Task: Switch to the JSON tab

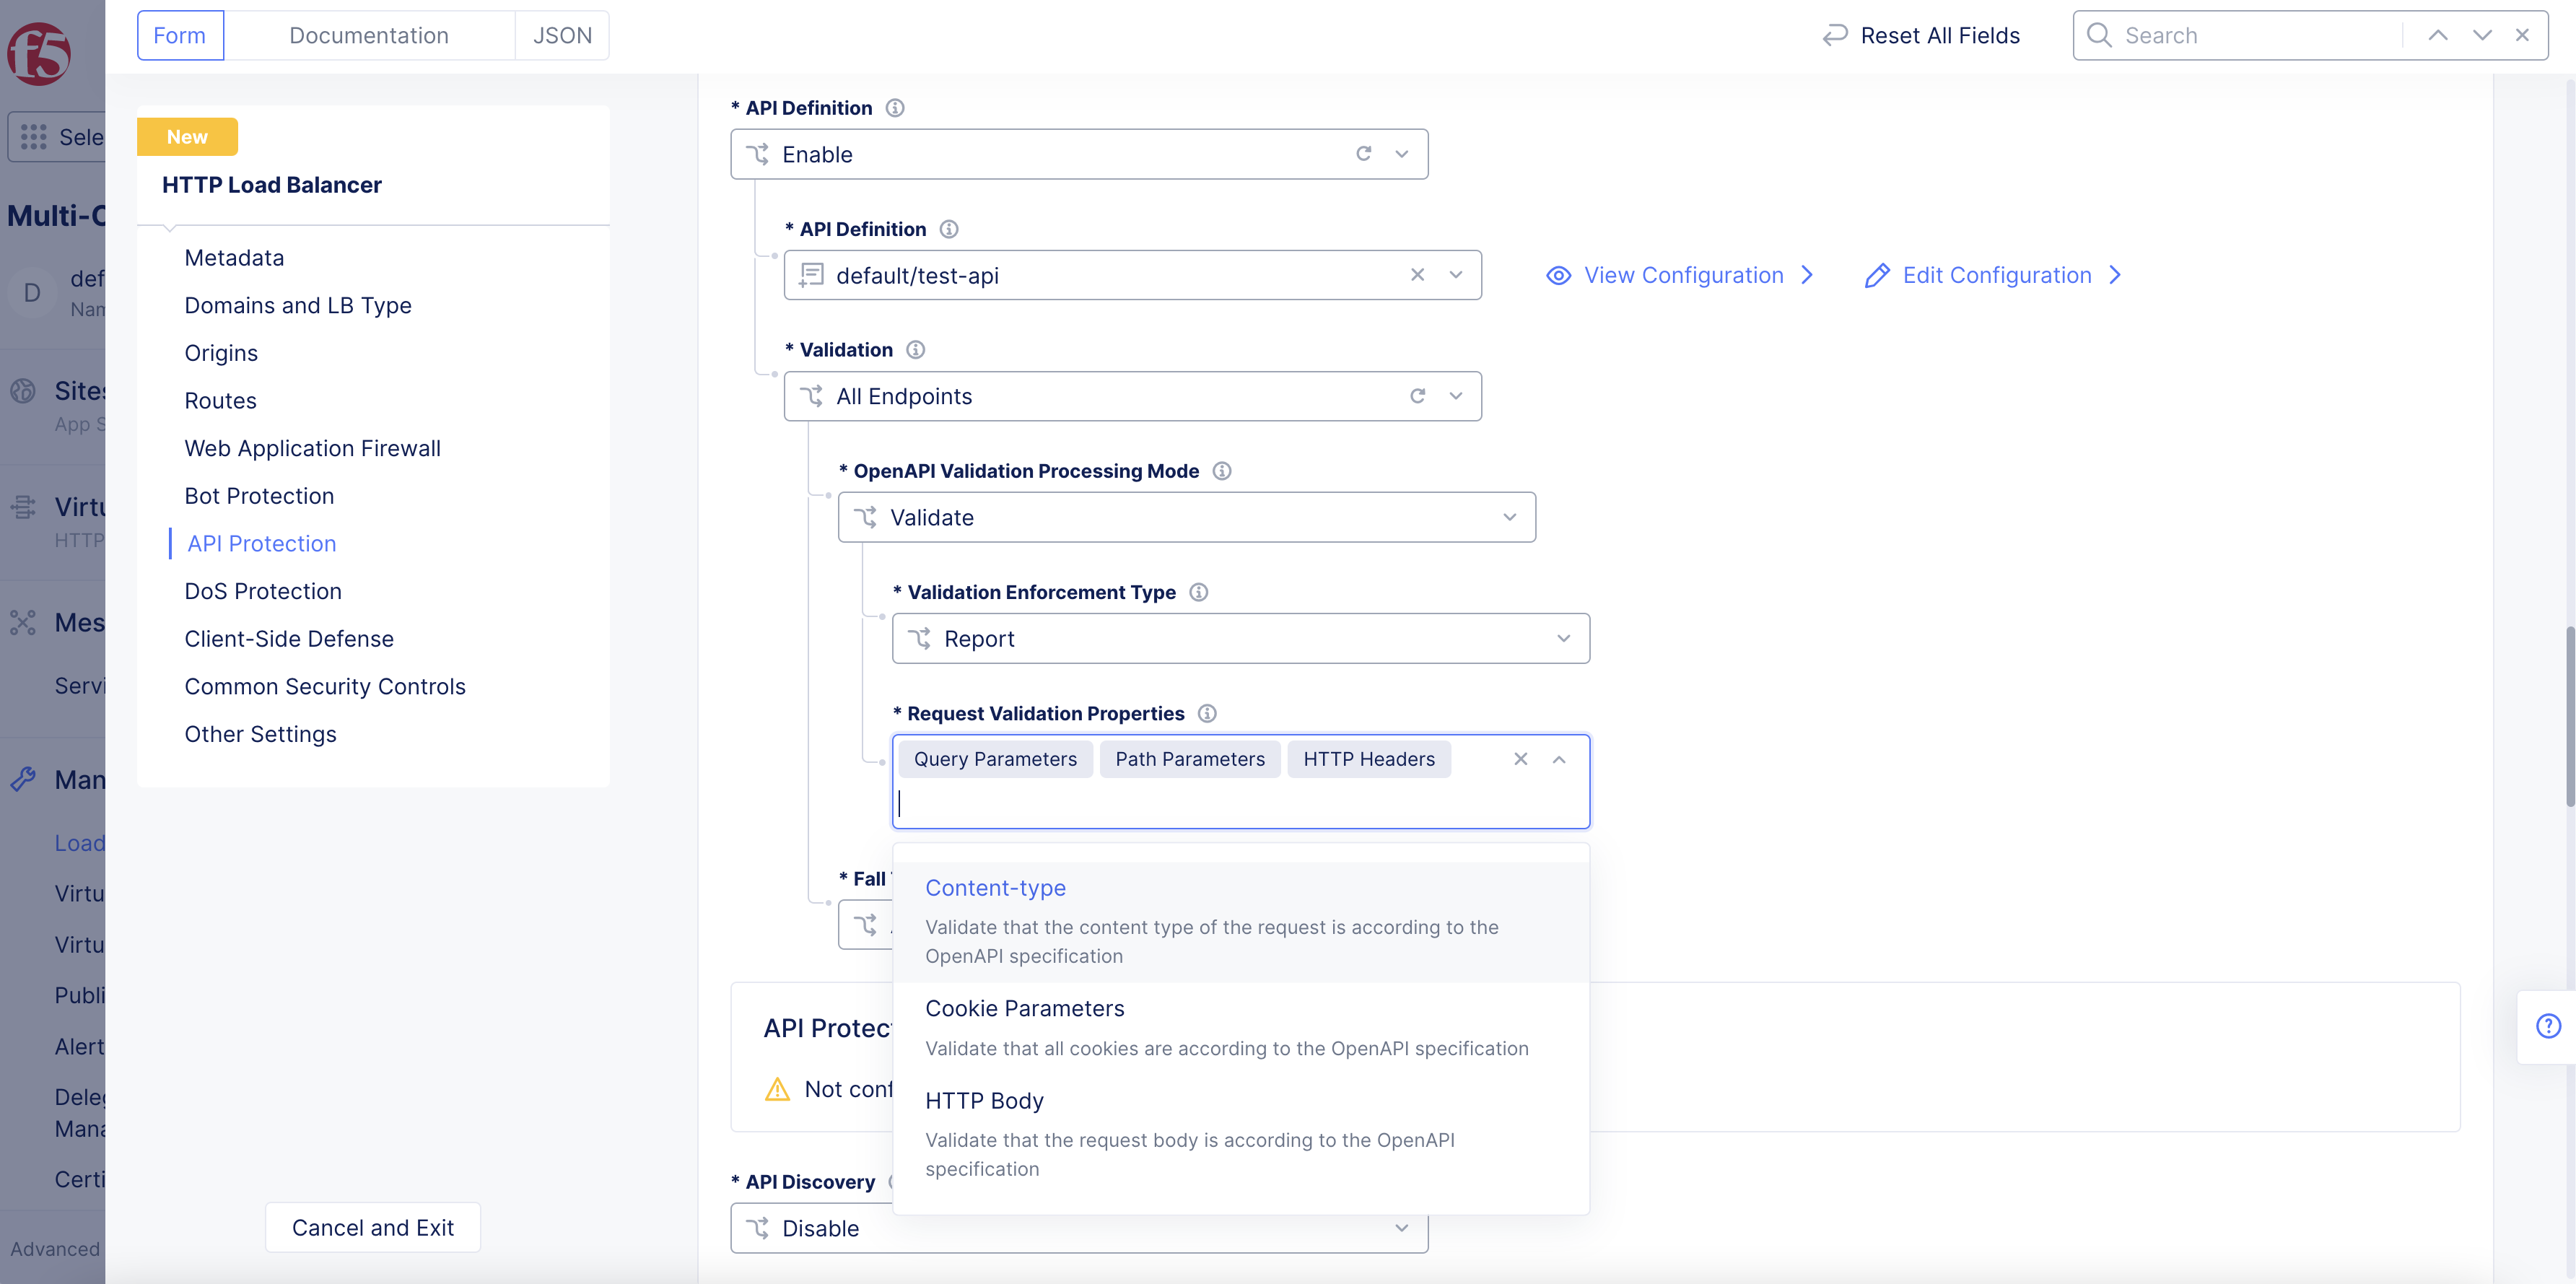Action: click(x=562, y=36)
